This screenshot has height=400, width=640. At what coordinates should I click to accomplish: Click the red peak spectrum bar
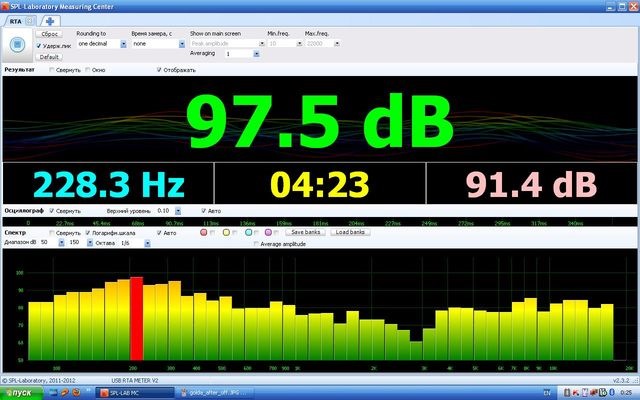pyautogui.click(x=136, y=318)
